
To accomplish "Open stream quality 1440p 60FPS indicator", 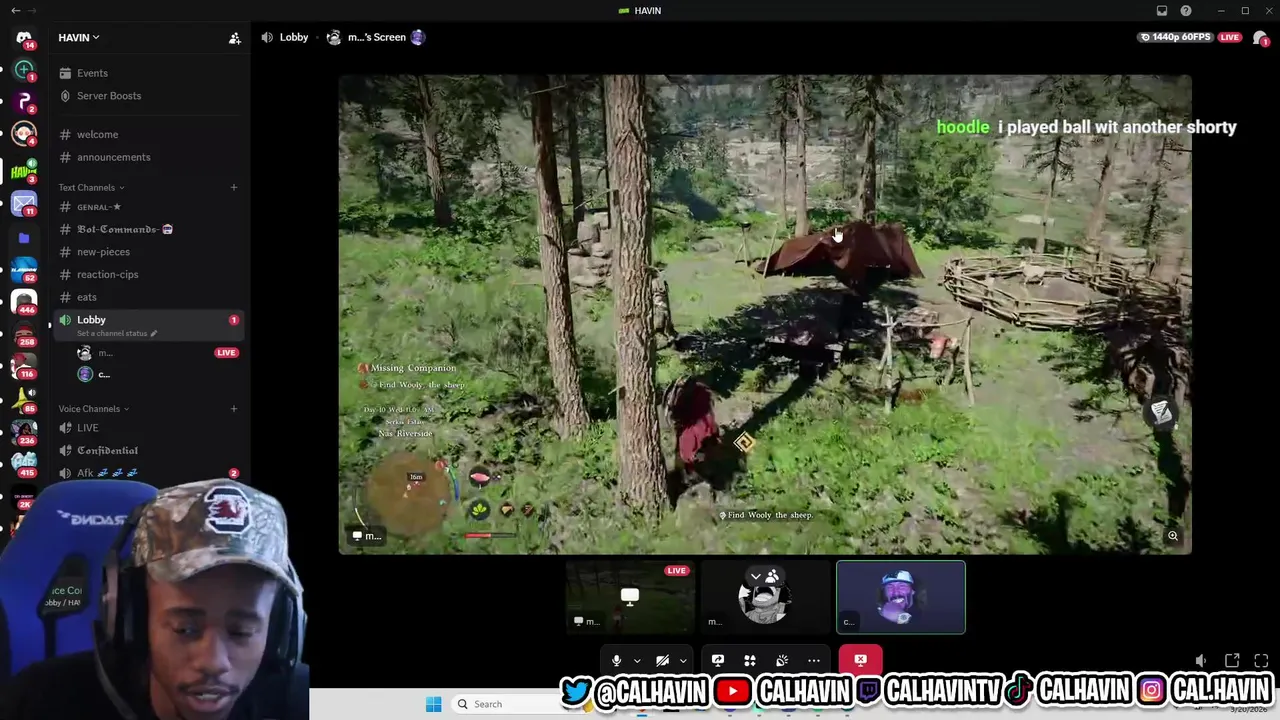I will click(1175, 37).
